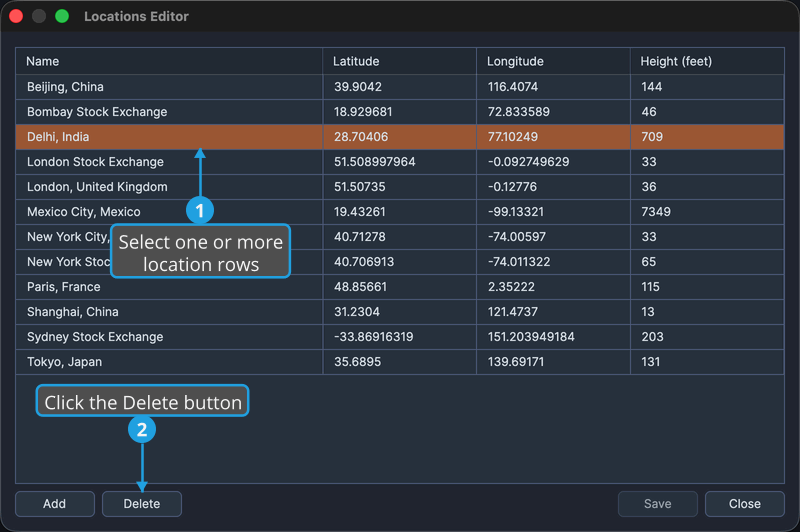Select the Paris, France row
Screen dimensions: 800x532
[399, 287]
